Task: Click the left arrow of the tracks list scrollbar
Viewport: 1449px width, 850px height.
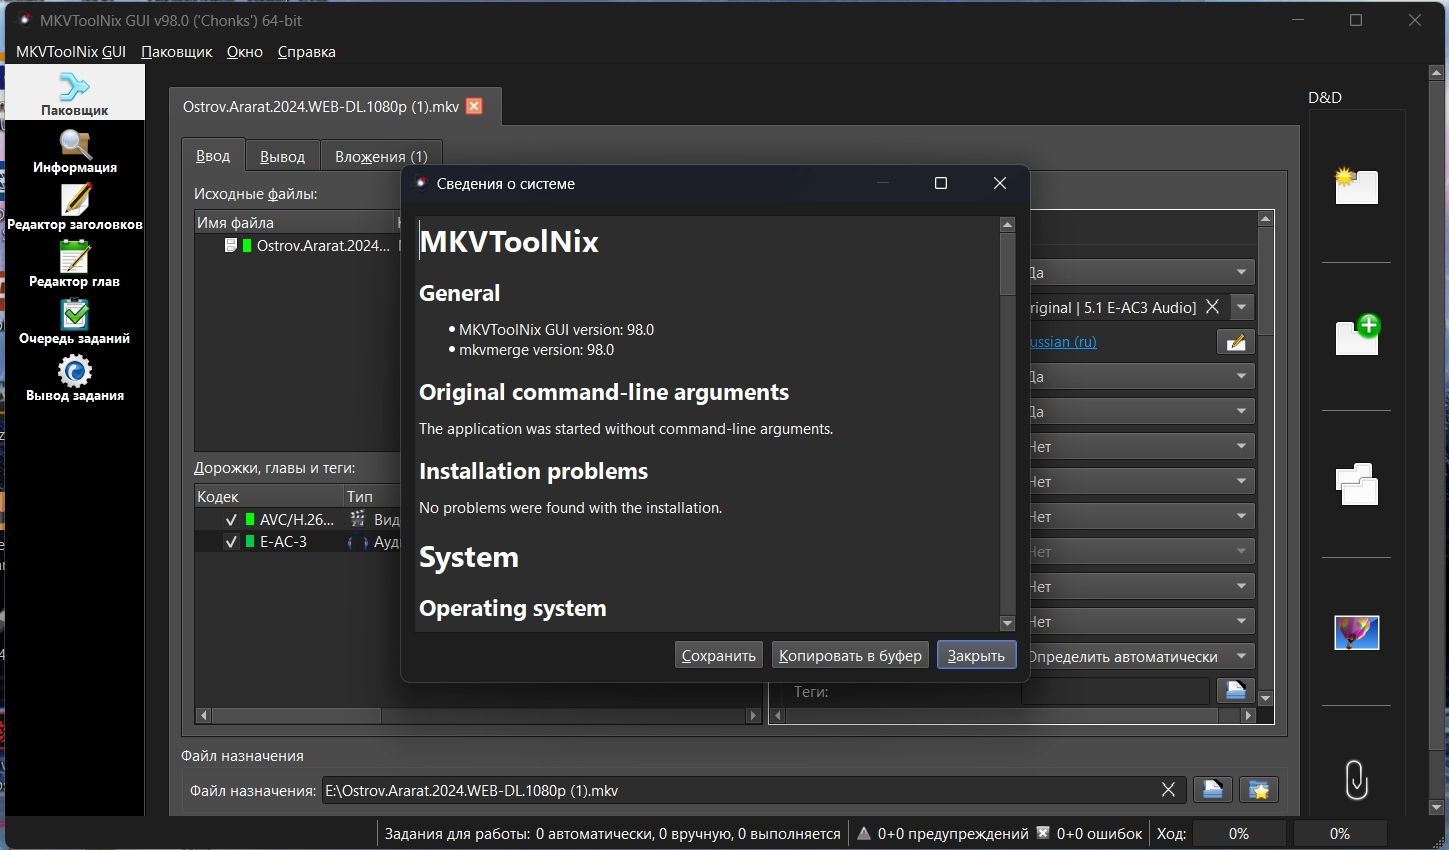Action: (204, 715)
